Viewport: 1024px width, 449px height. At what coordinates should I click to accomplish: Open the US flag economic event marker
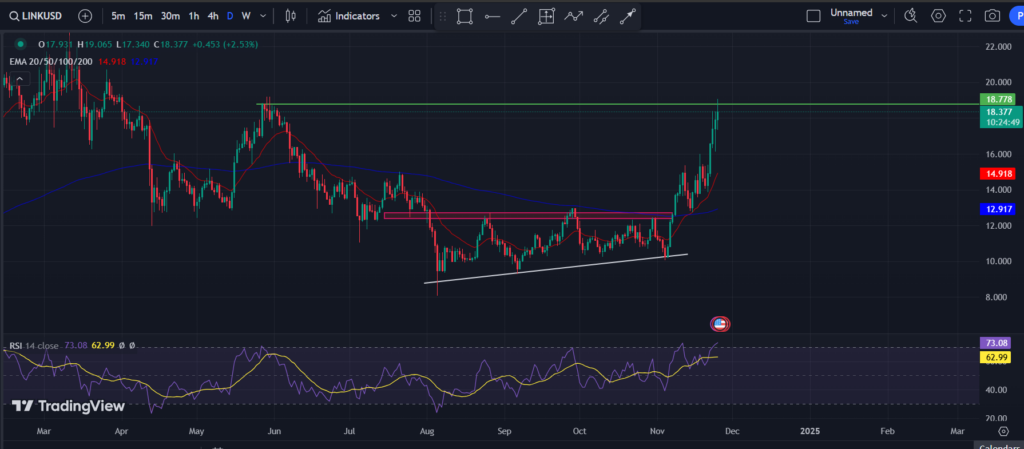[720, 324]
